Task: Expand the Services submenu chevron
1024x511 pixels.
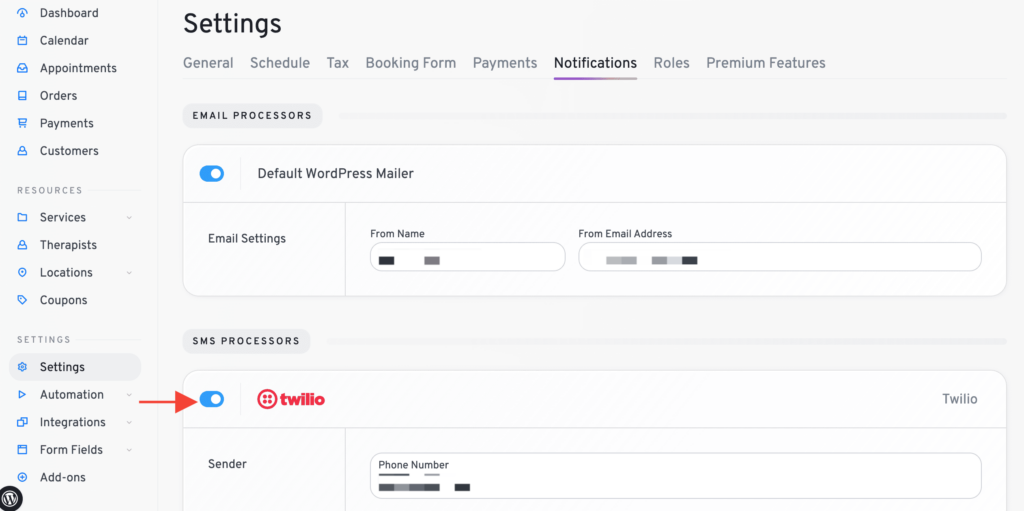Action: (129, 218)
